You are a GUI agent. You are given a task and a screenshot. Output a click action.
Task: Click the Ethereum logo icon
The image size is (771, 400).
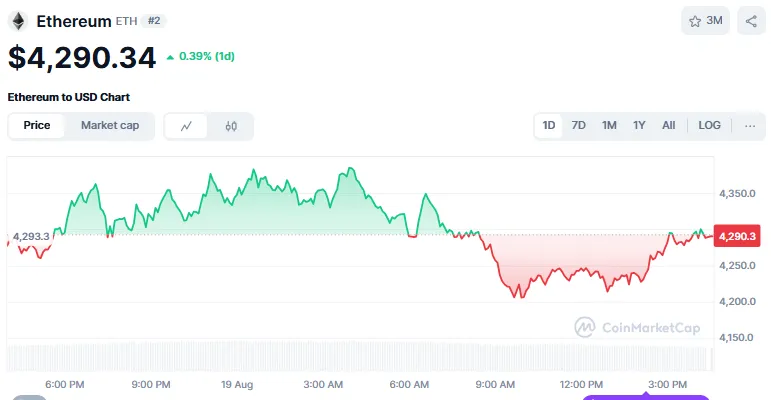[18, 21]
